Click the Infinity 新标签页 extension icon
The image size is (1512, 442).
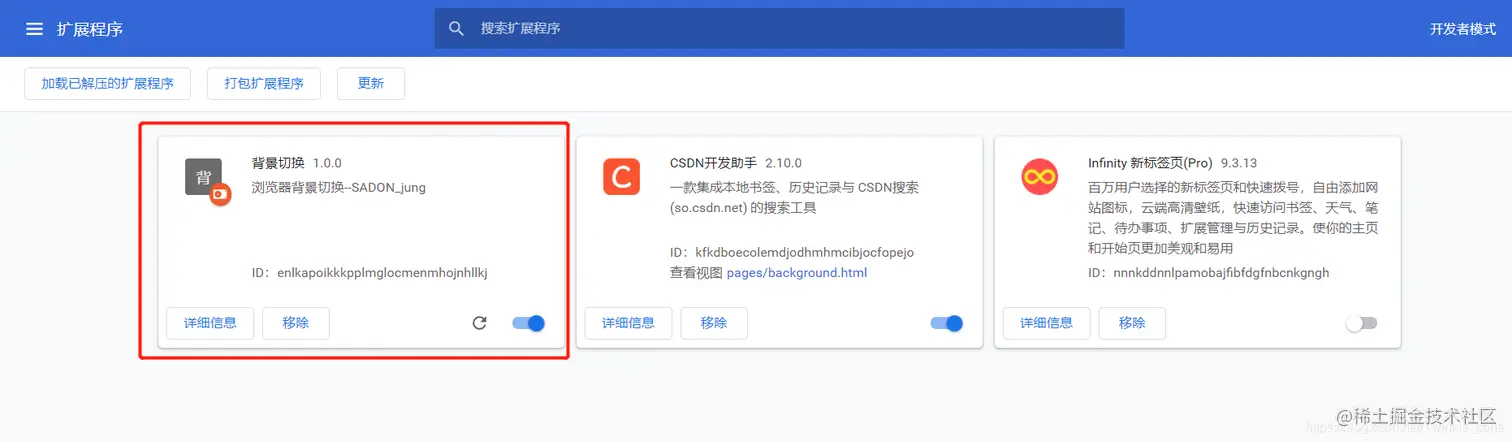(x=1039, y=177)
